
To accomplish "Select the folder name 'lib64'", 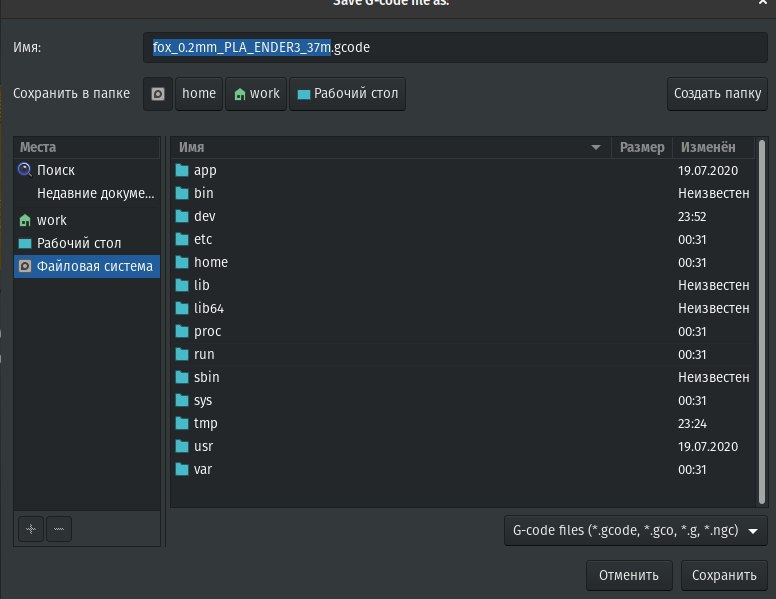I will [209, 308].
